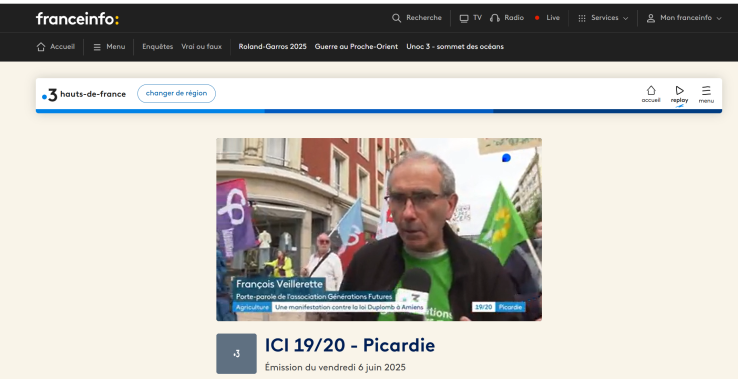Image resolution: width=738 pixels, height=379 pixels.
Task: Expand the Mon franceinfo dropdown chevron
Action: tap(719, 18)
